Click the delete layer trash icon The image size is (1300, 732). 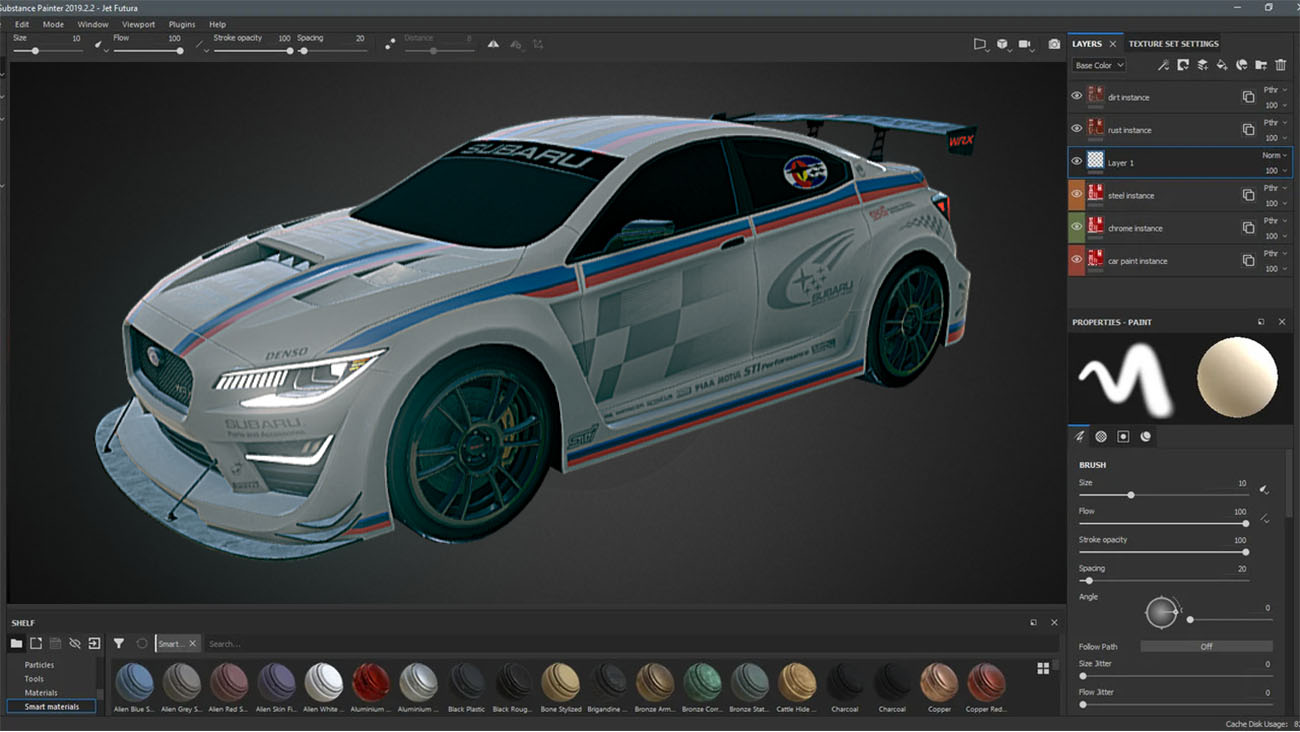pos(1280,65)
